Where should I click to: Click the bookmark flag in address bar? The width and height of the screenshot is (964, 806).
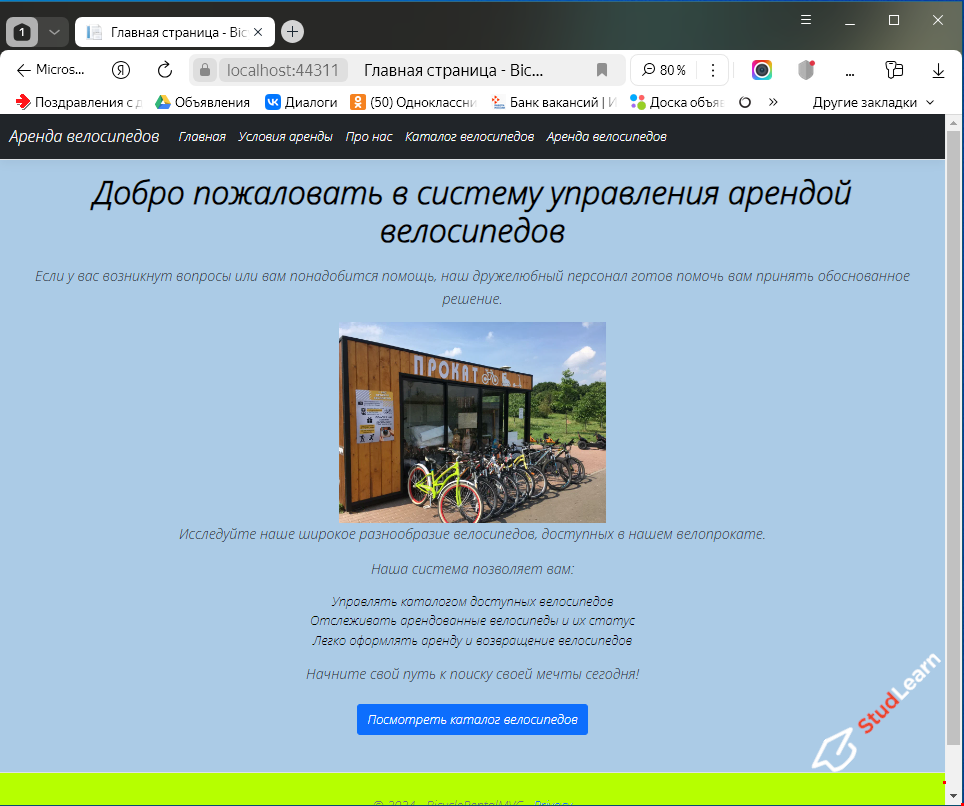pos(601,69)
